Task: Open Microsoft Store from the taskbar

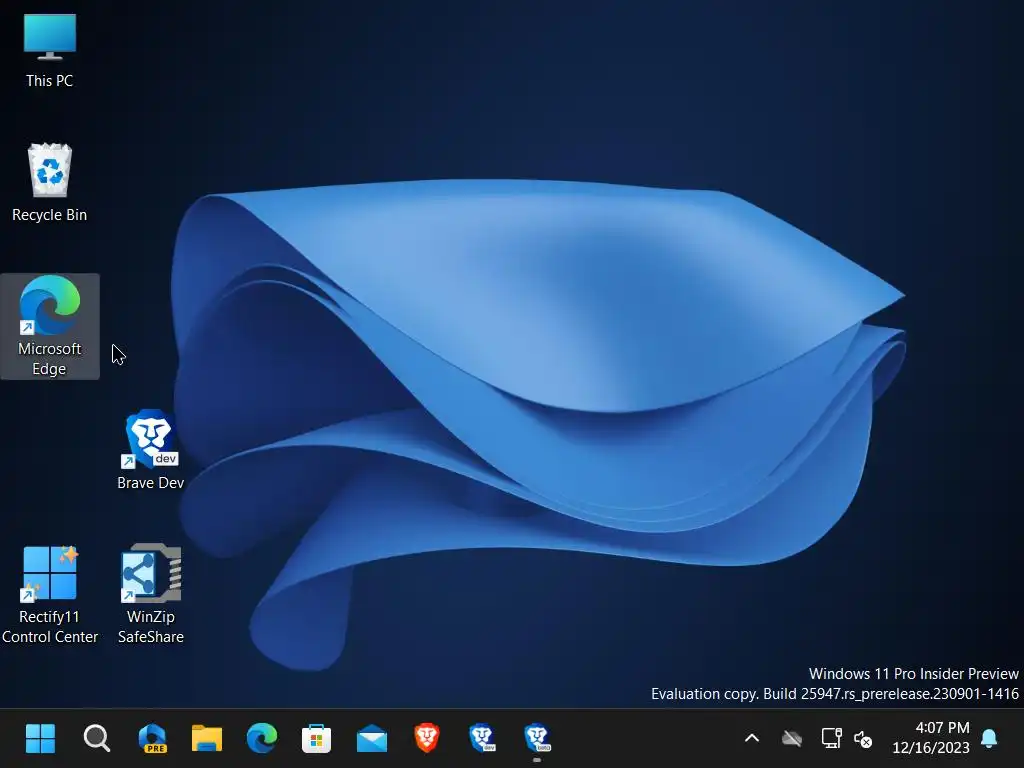Action: coord(317,739)
